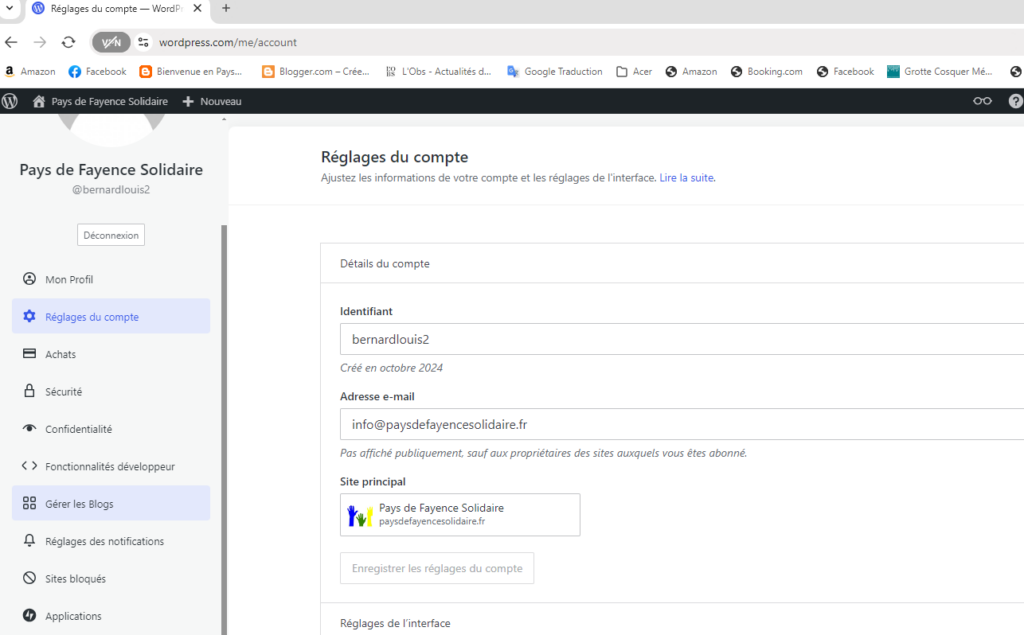Screen dimensions: 1024x635
Task: Select Mon Profil in the sidebar
Action: [x=69, y=279]
